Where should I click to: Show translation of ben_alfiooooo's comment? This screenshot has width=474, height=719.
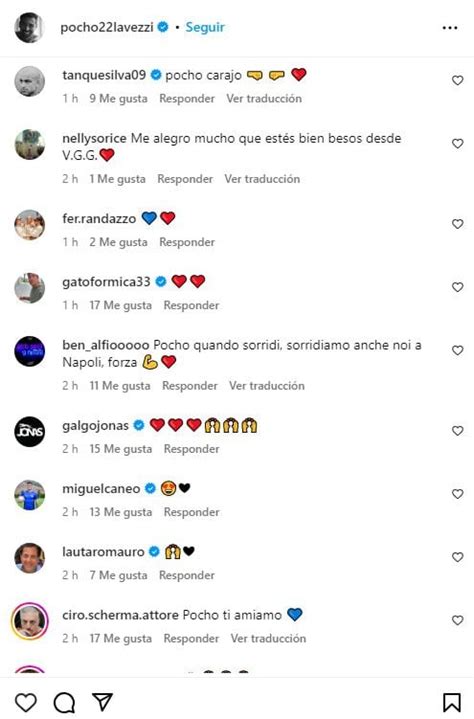click(267, 385)
